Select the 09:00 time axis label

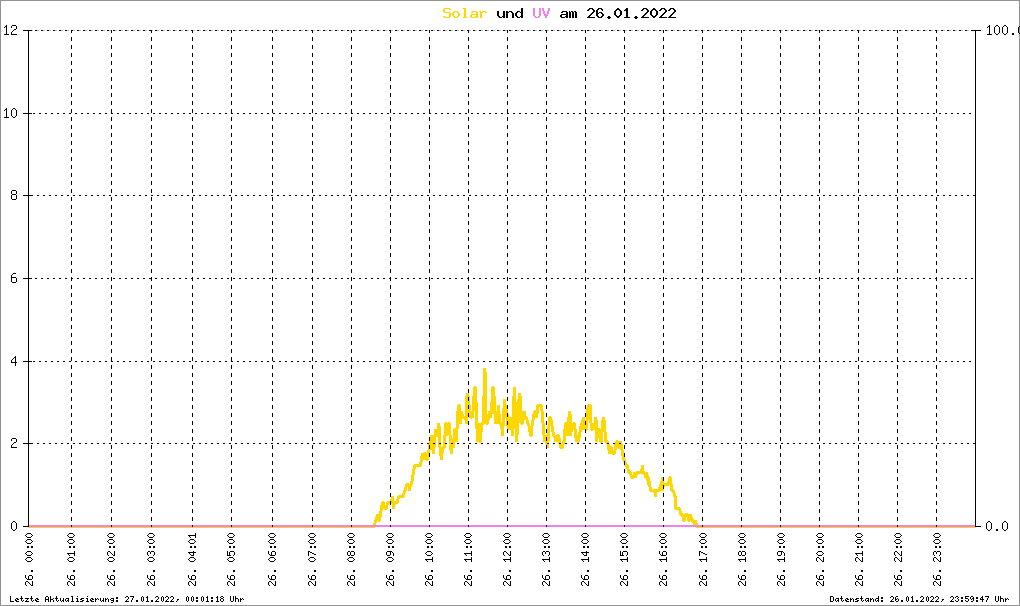(x=390, y=560)
